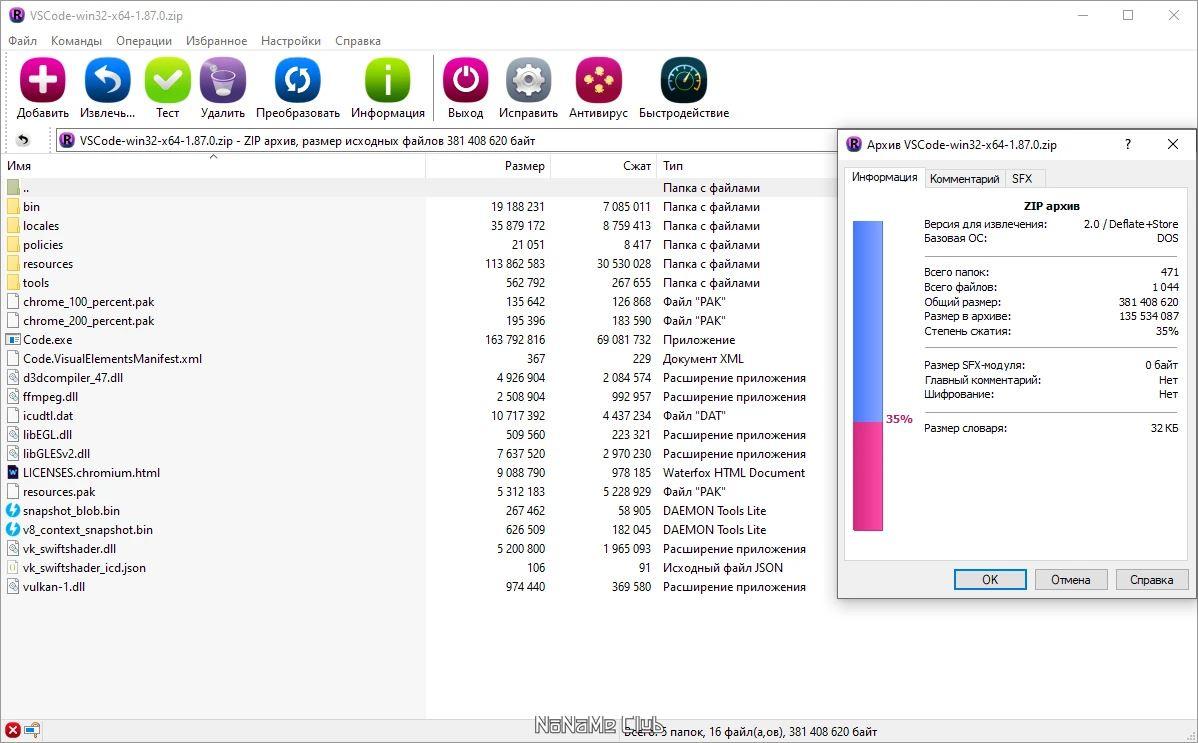The image size is (1198, 743).
Task: Open Преобразовать (Convert) tool
Action: (297, 81)
